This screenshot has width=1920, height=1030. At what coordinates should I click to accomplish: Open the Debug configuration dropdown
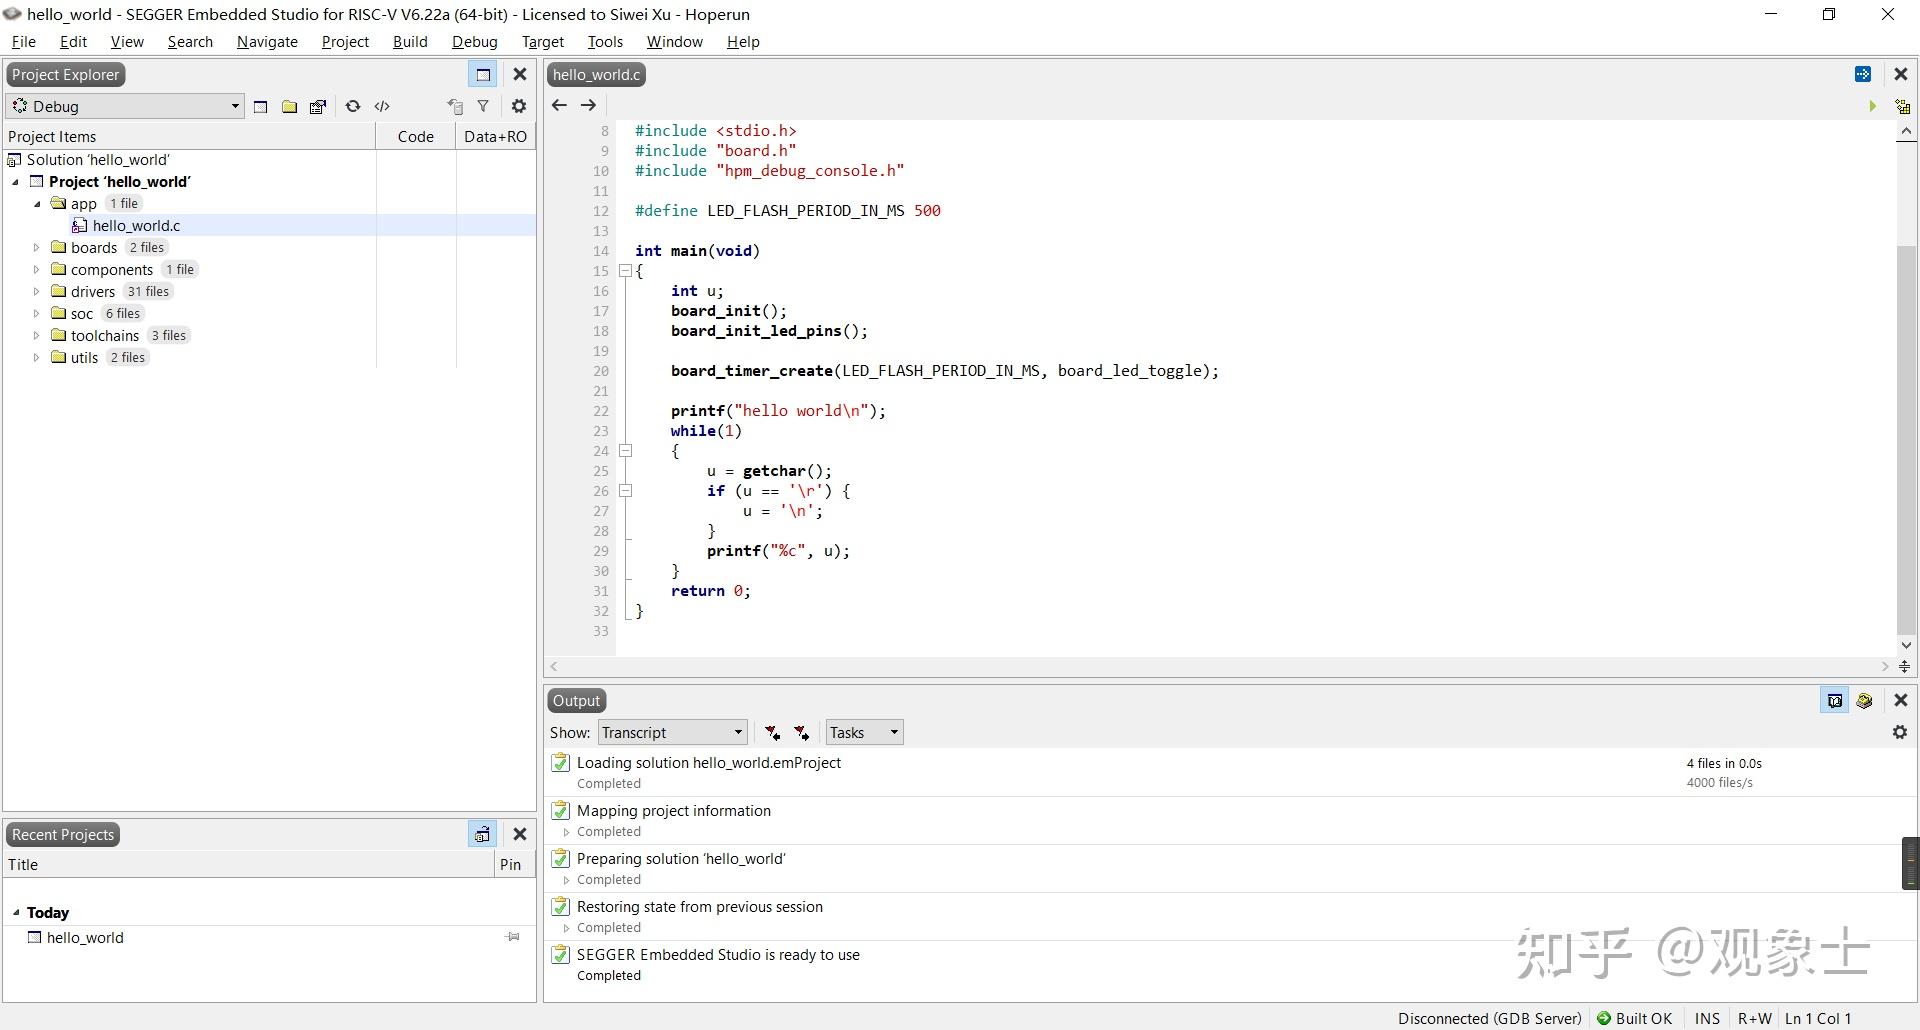coord(127,106)
